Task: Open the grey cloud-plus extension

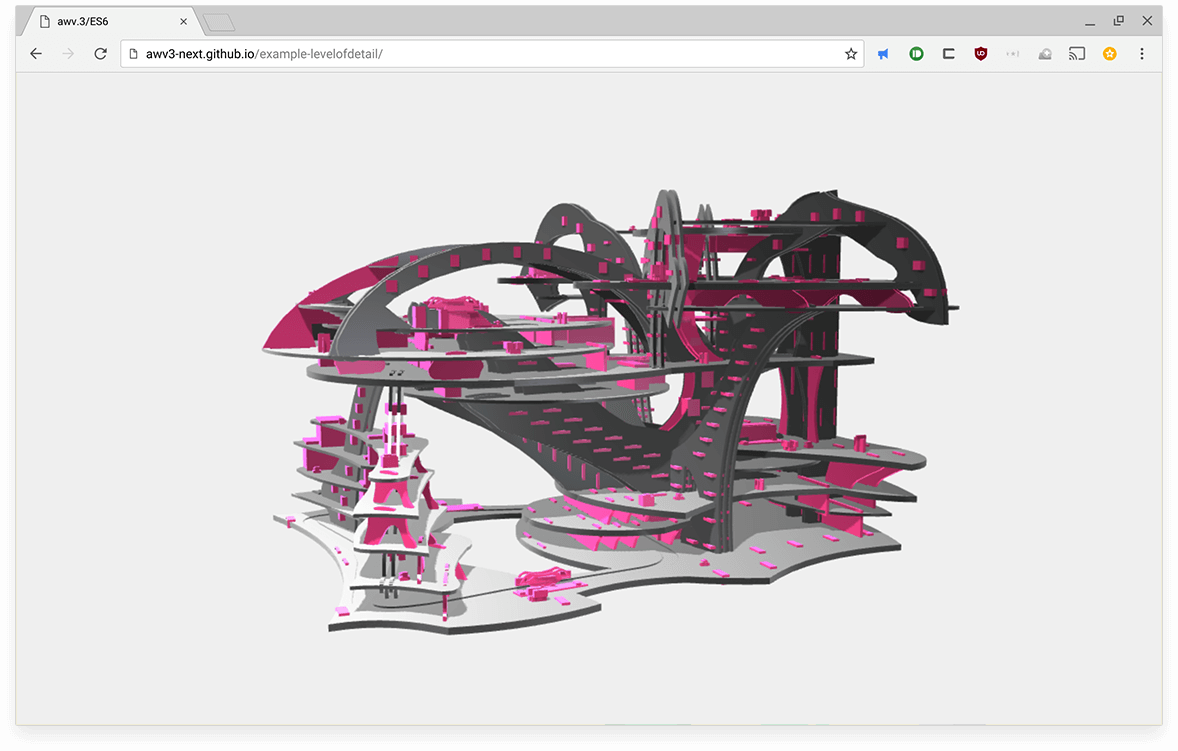Action: (x=1045, y=54)
